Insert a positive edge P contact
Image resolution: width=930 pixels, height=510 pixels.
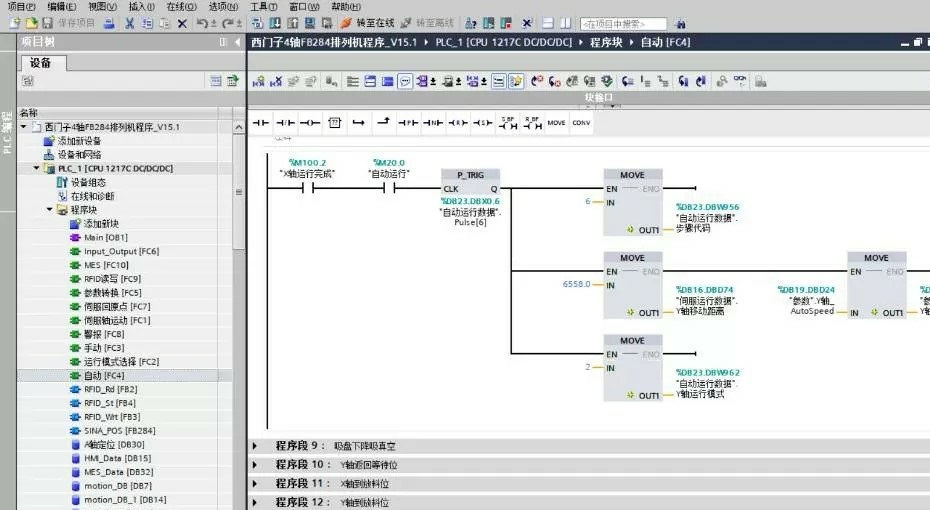click(x=408, y=123)
